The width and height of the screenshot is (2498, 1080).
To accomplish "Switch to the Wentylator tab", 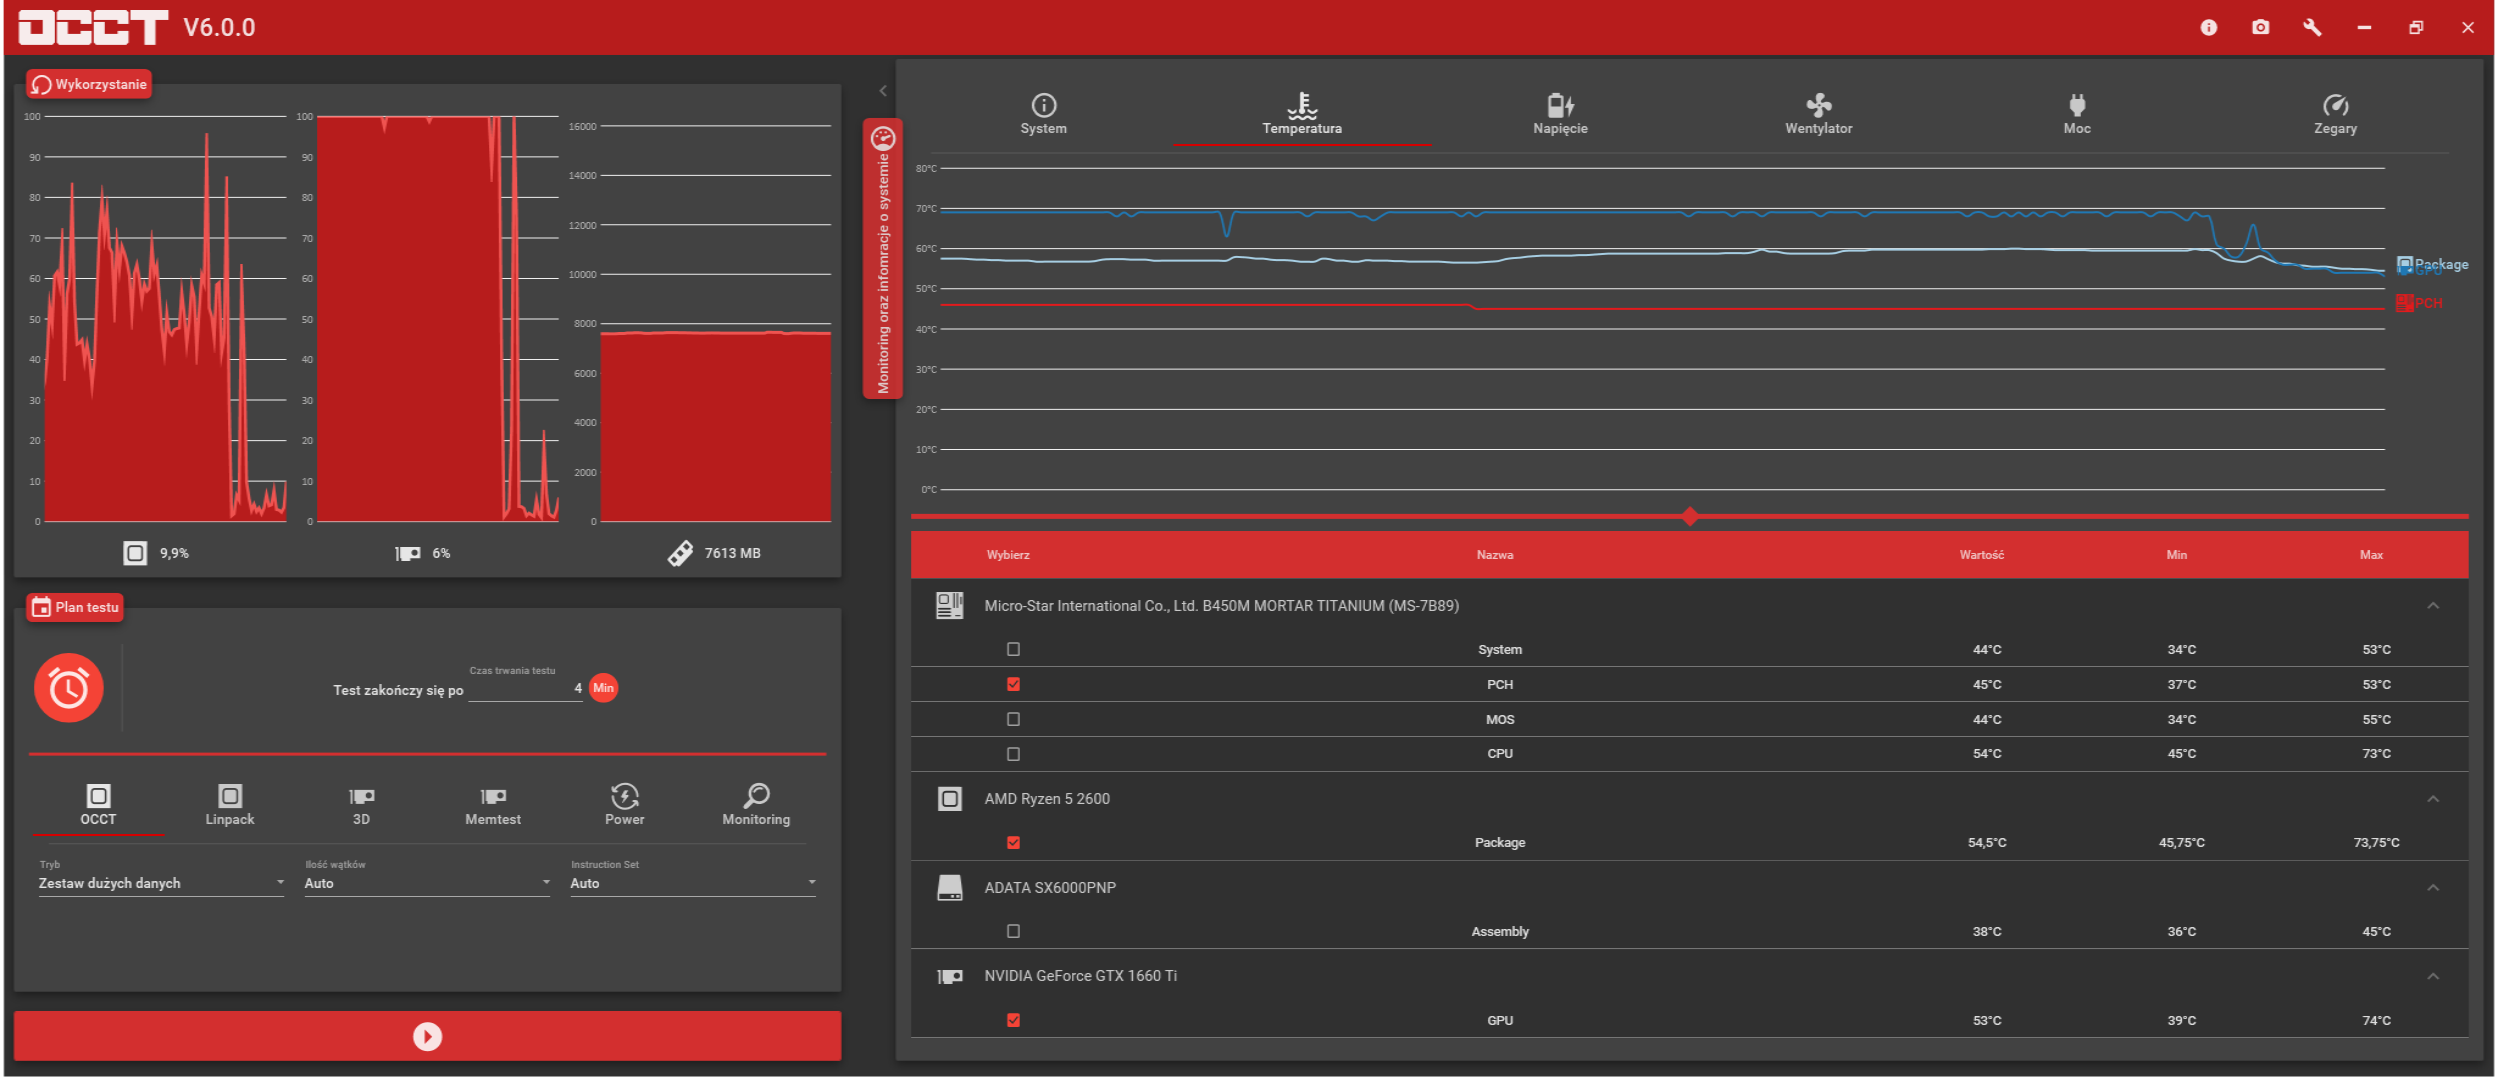I will pos(1818,114).
